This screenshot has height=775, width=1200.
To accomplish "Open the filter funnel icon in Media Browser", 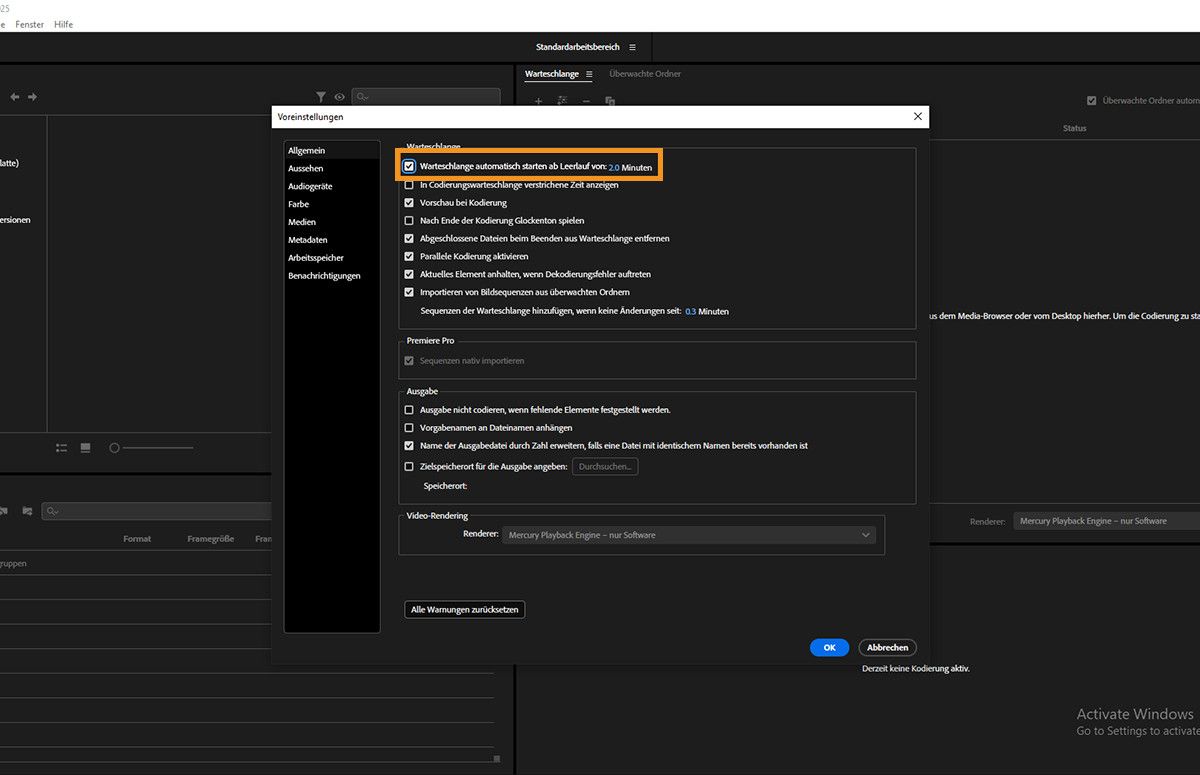I will (x=321, y=97).
